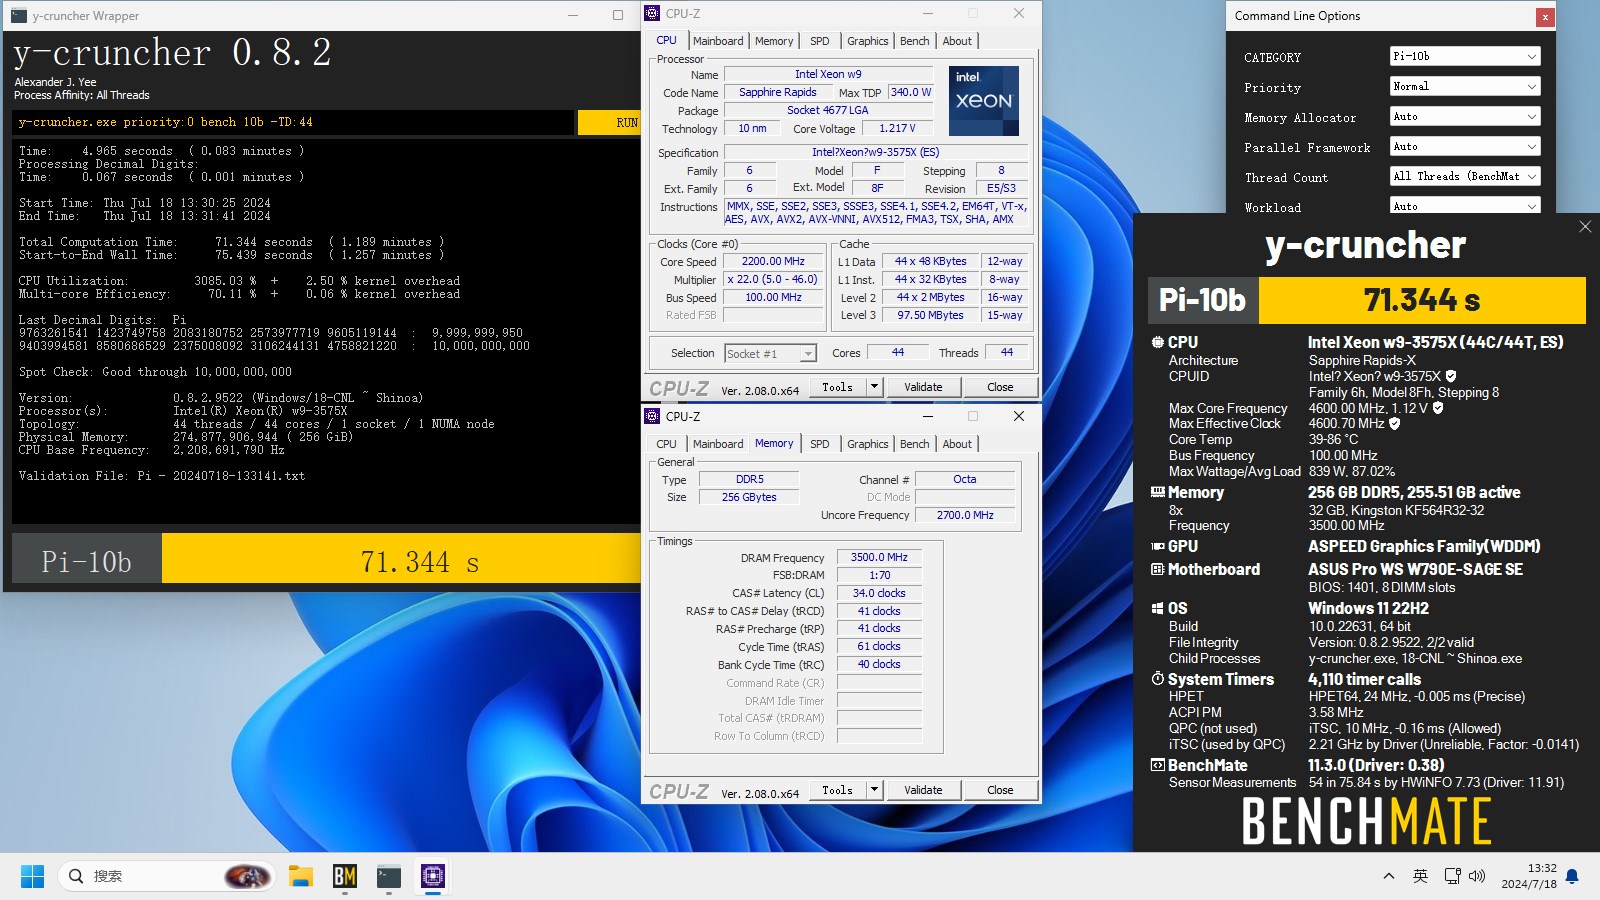1600x900 pixels.
Task: Open the notification bell in the tray
Action: pos(1572,876)
